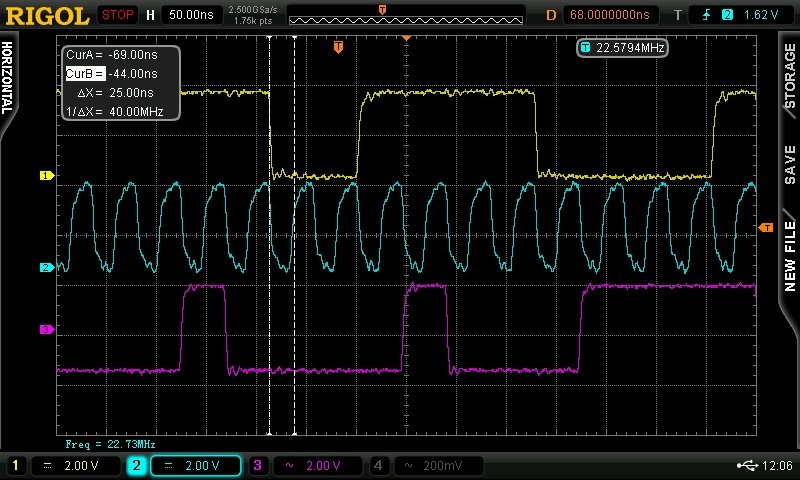This screenshot has width=800, height=480.
Task: Toggle channel 3 magenta badge
Action: coord(258,465)
